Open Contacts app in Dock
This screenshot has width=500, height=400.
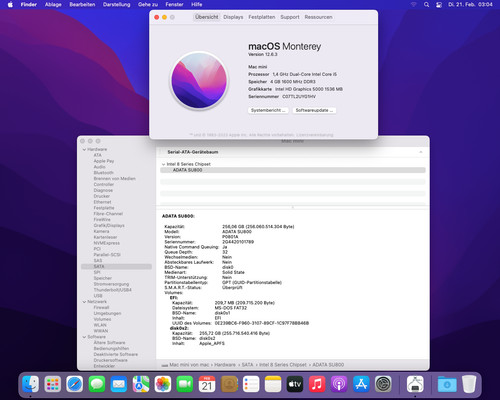point(229,384)
